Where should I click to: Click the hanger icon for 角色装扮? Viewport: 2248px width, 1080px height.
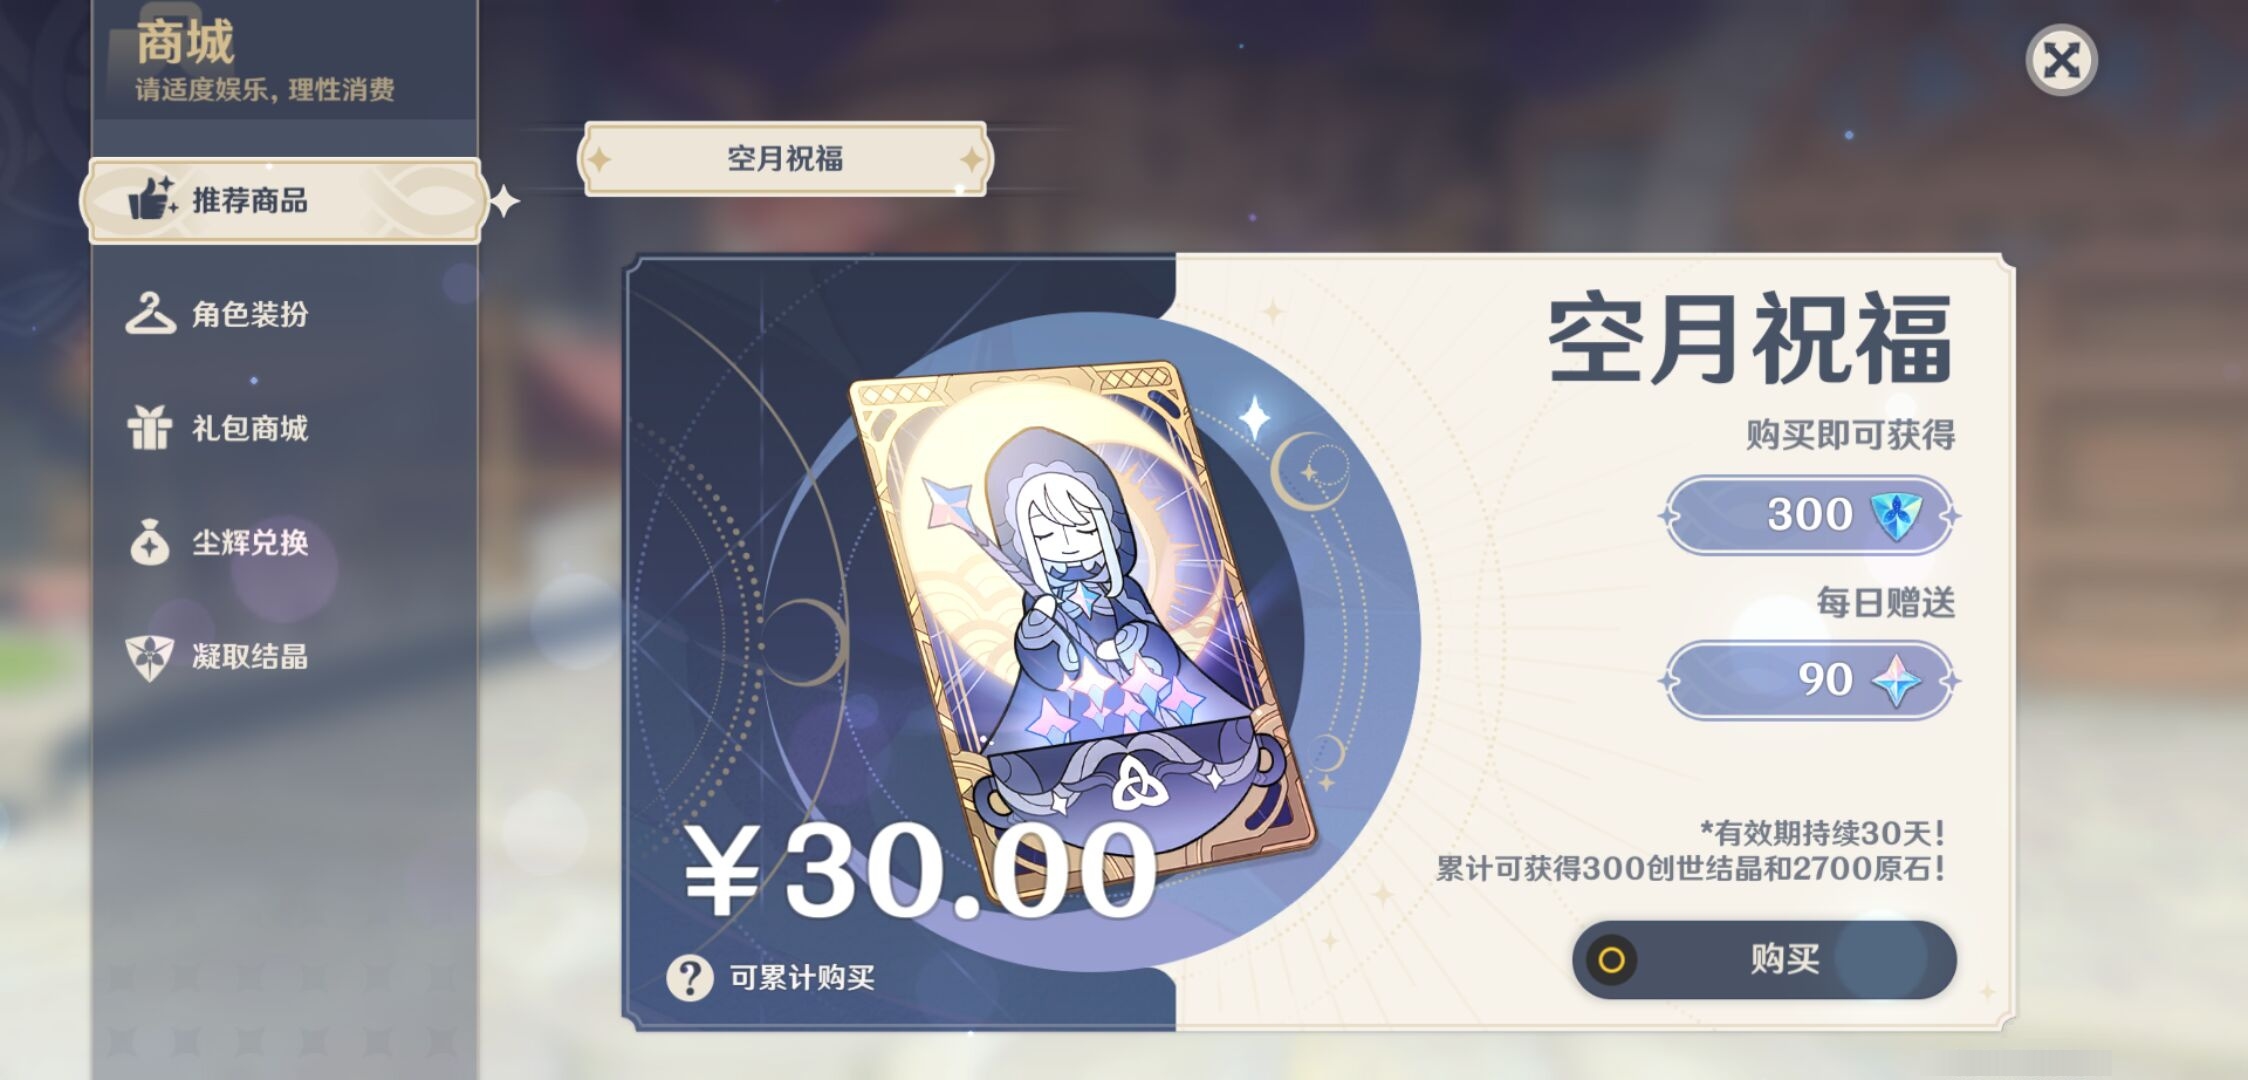(150, 314)
